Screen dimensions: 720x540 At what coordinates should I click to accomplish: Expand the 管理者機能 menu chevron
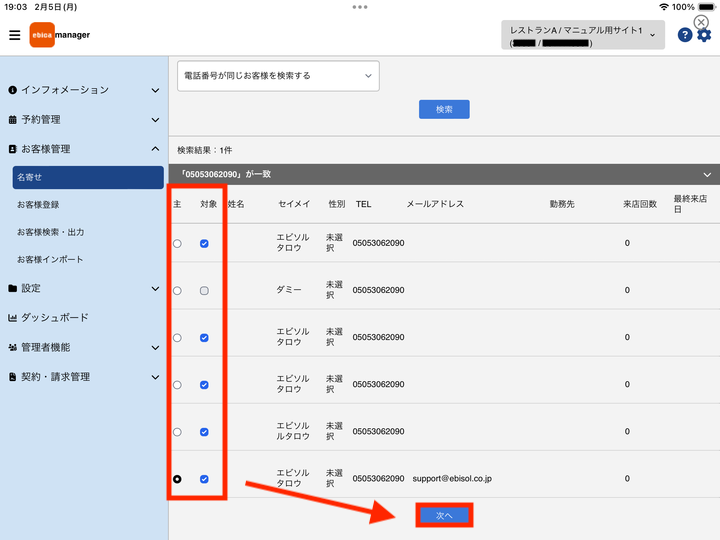click(156, 348)
